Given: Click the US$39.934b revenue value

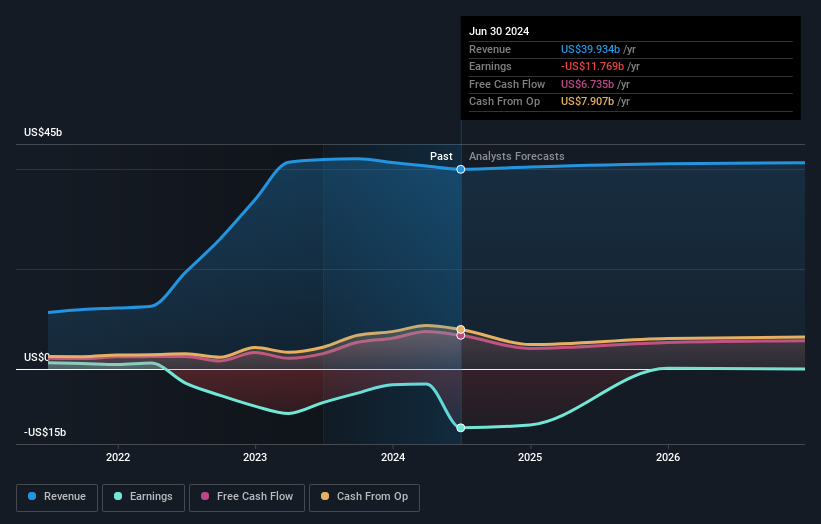Looking at the screenshot, I should (590, 49).
